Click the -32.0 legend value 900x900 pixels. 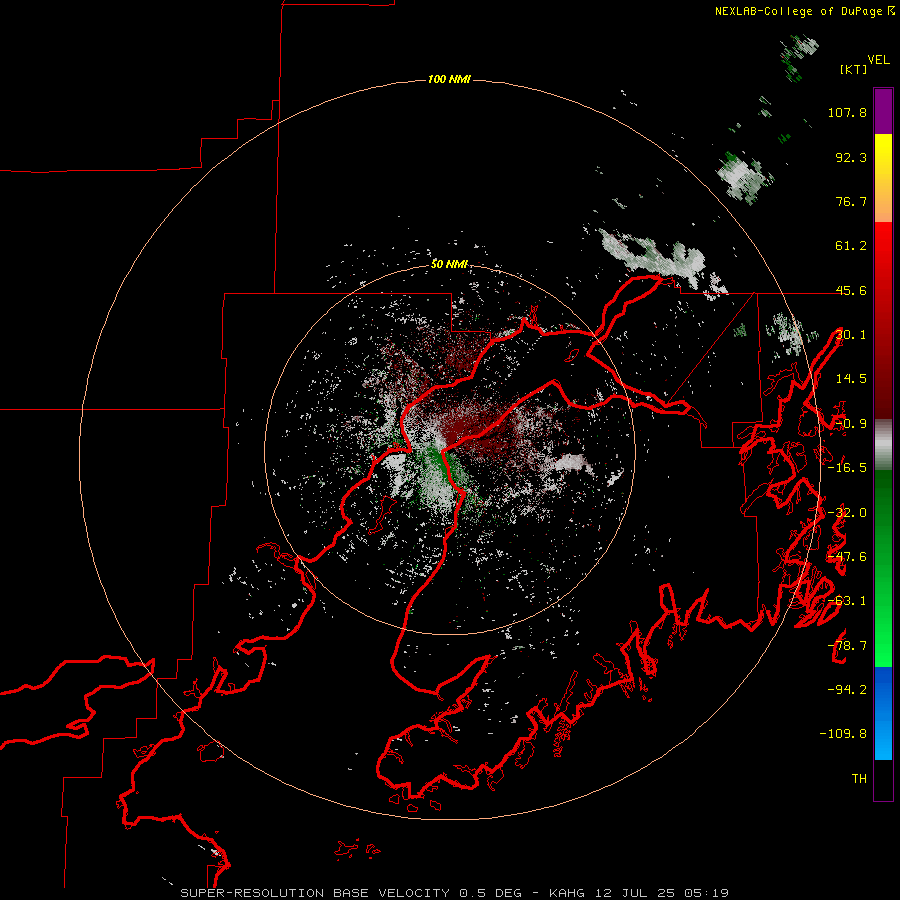tap(847, 512)
